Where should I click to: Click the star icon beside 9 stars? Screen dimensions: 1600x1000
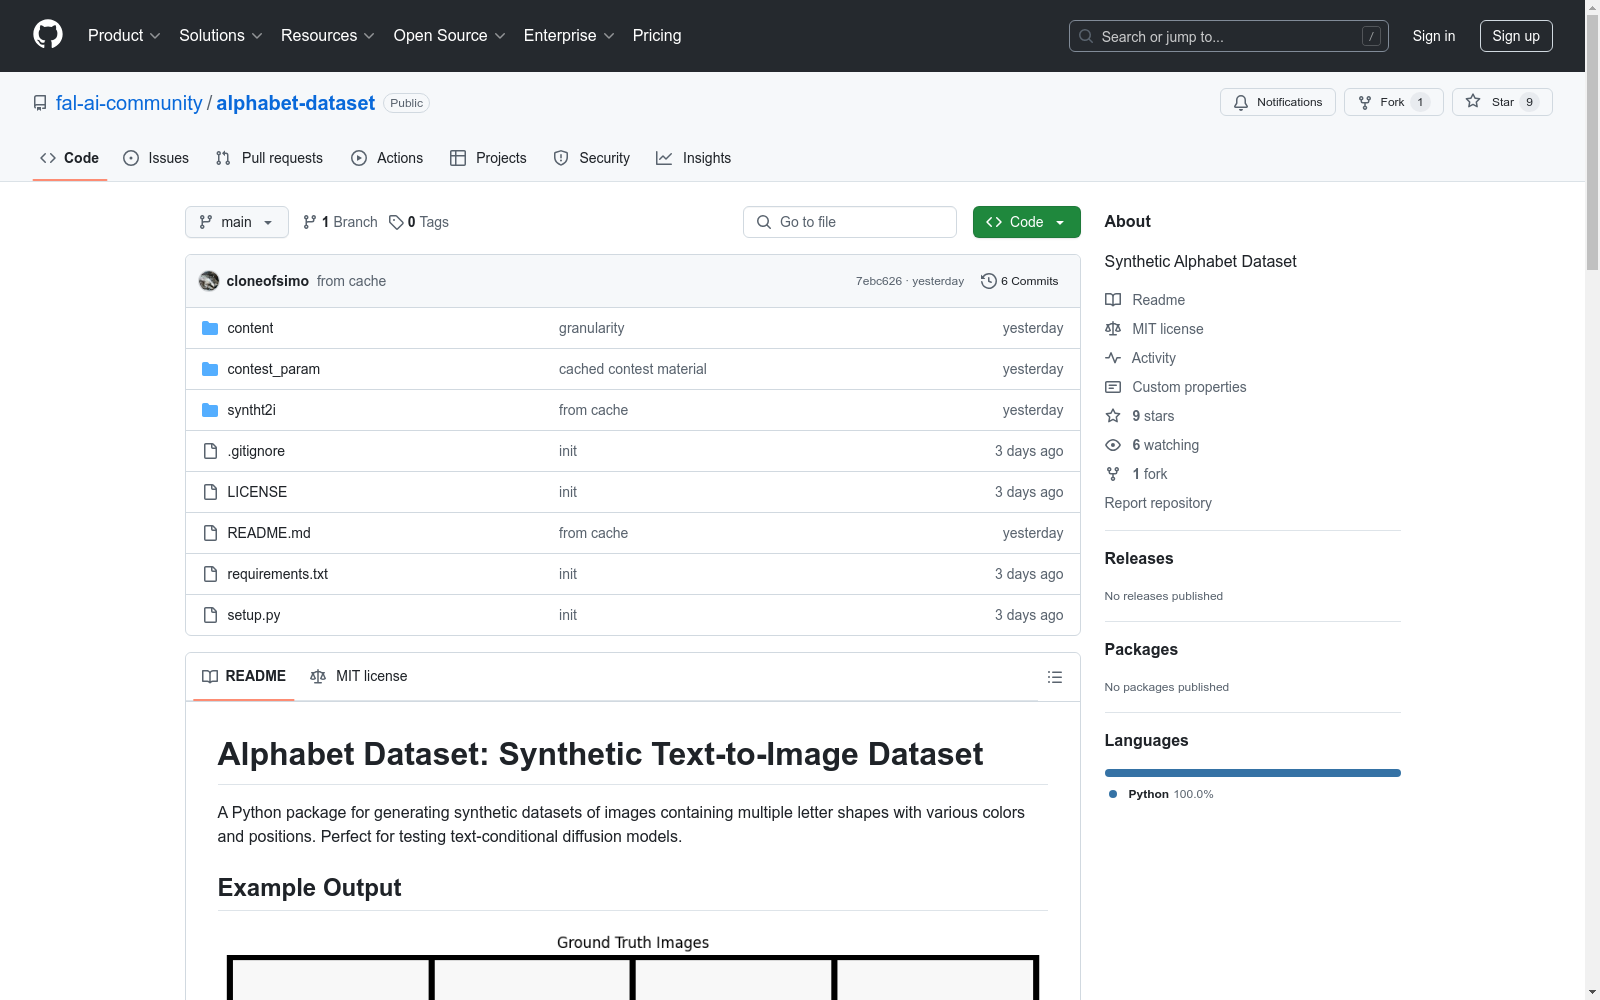(x=1113, y=416)
